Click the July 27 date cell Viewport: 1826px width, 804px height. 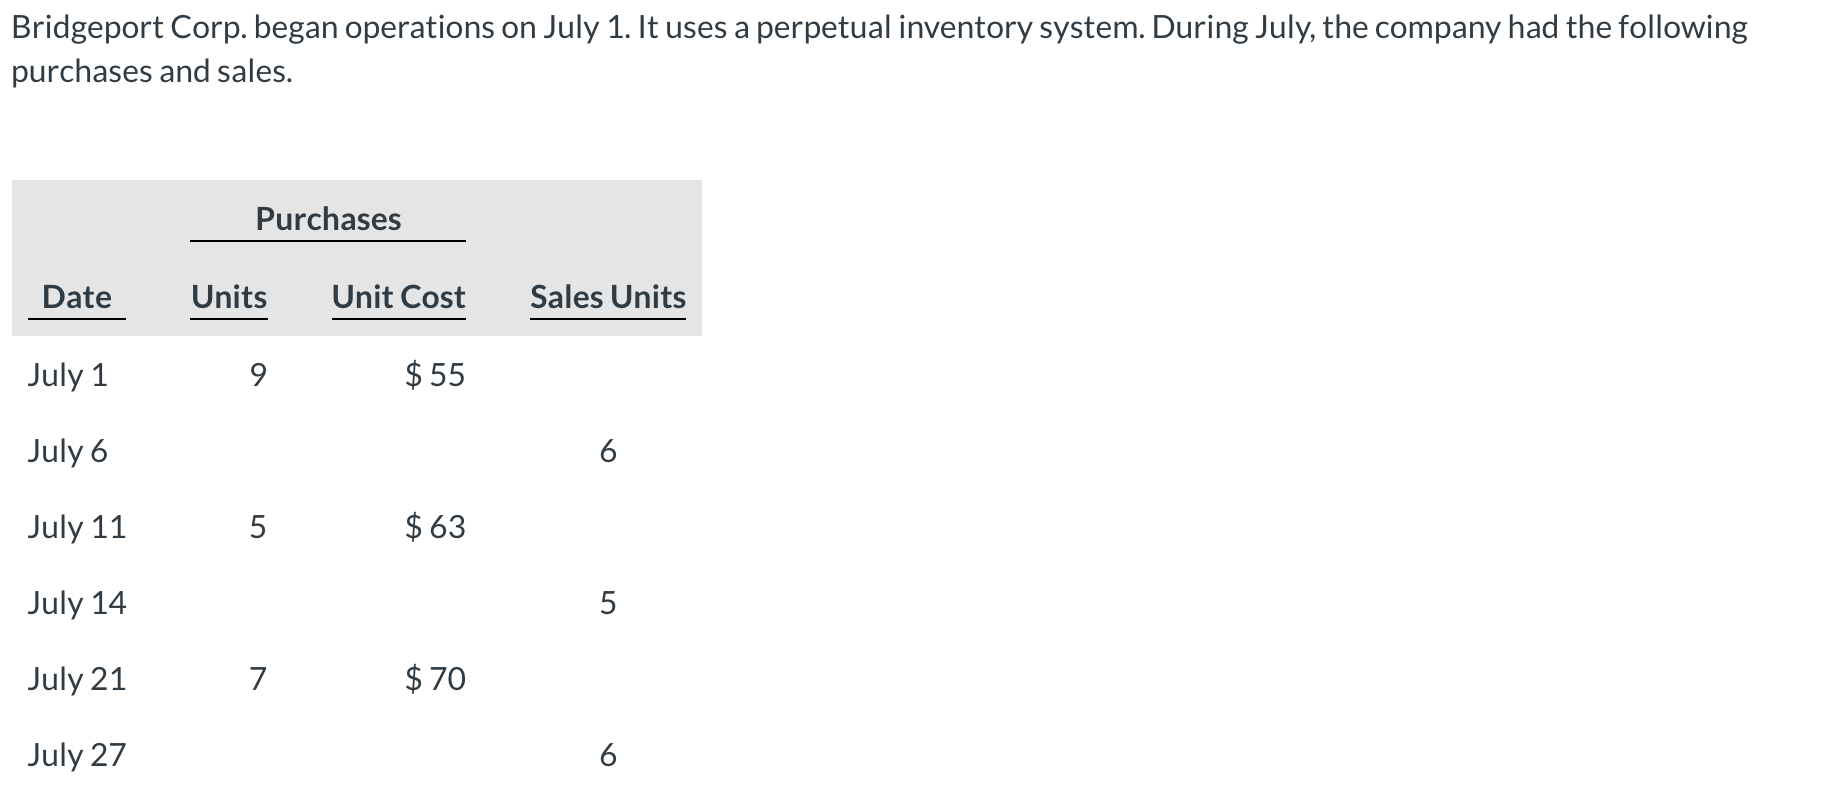(x=77, y=755)
